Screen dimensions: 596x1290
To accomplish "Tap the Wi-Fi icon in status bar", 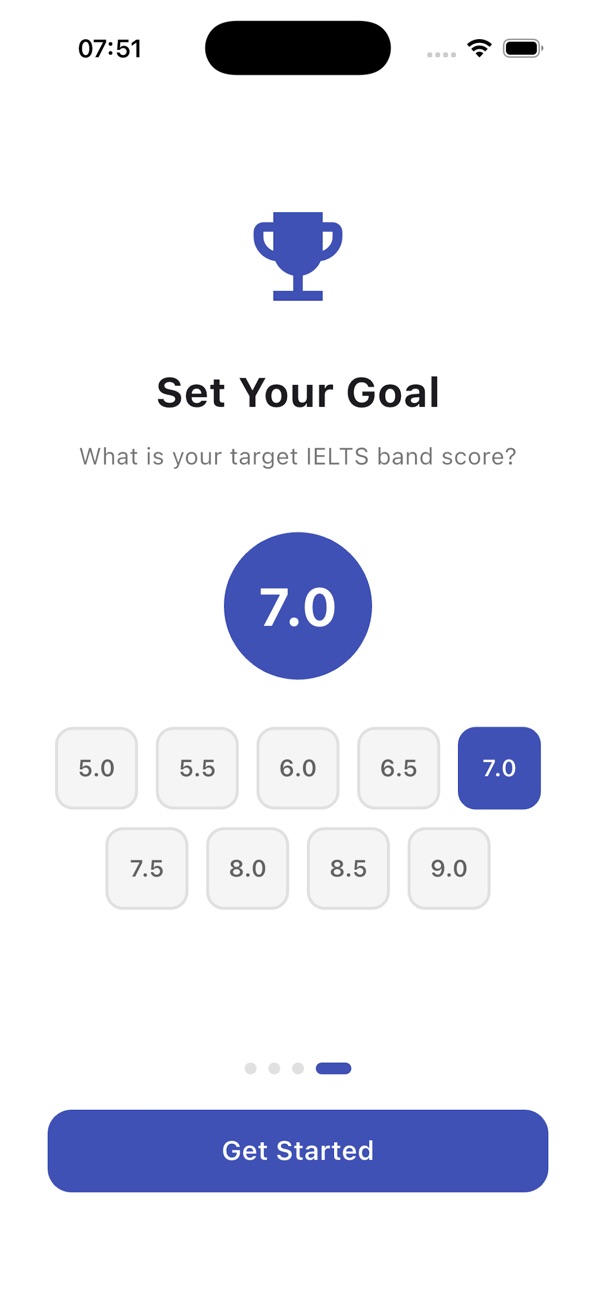I will coord(480,48).
